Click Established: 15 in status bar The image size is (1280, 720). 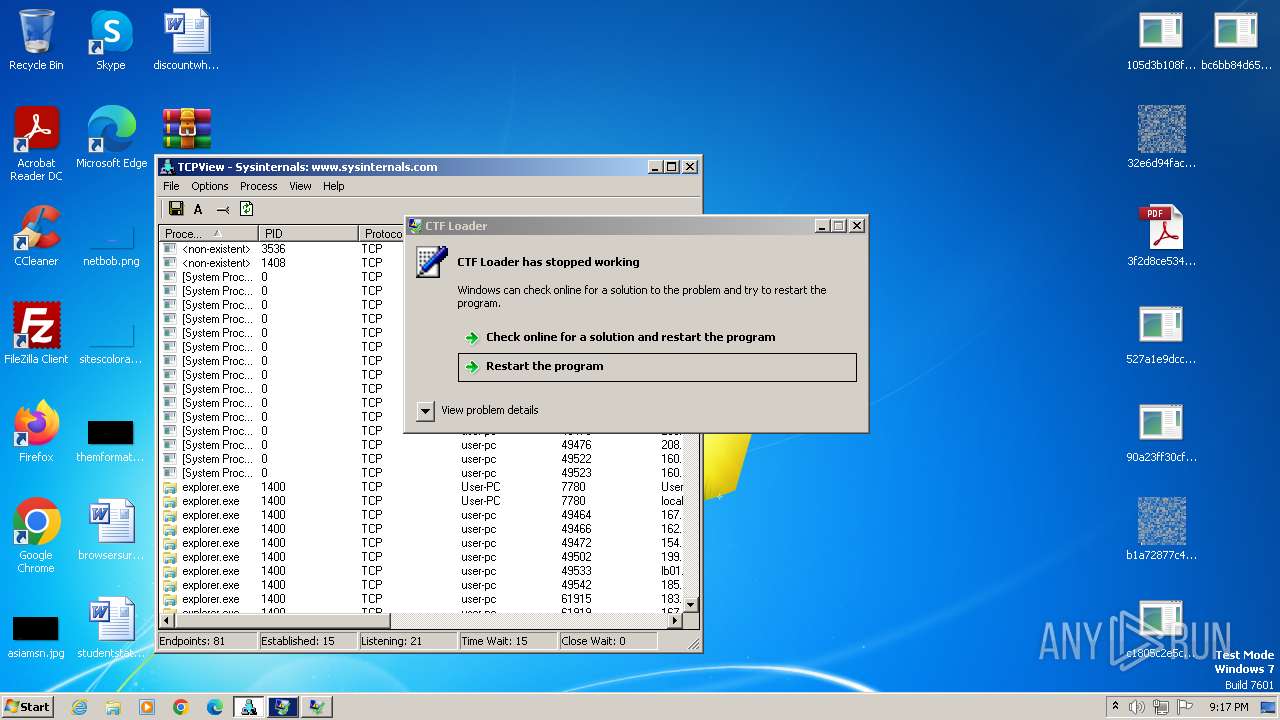pyautogui.click(x=308, y=641)
